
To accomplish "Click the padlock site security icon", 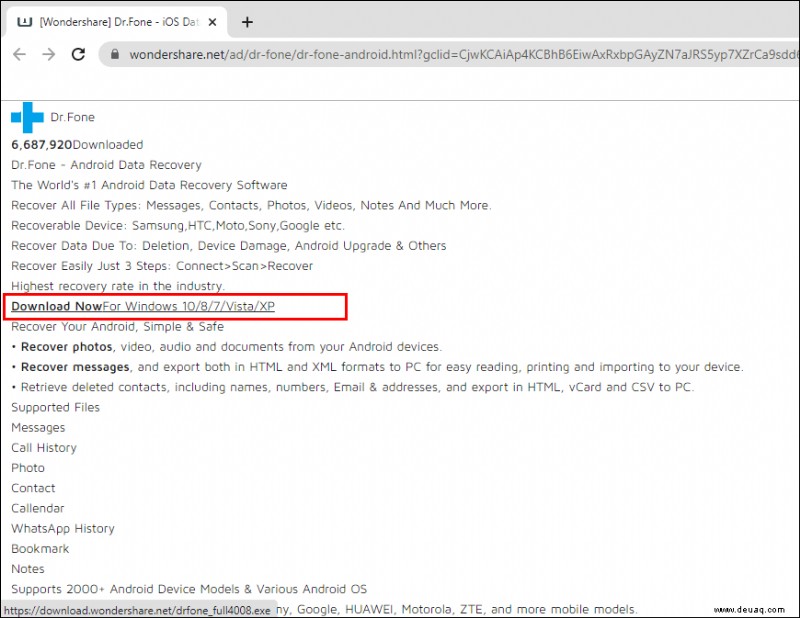I will [115, 54].
